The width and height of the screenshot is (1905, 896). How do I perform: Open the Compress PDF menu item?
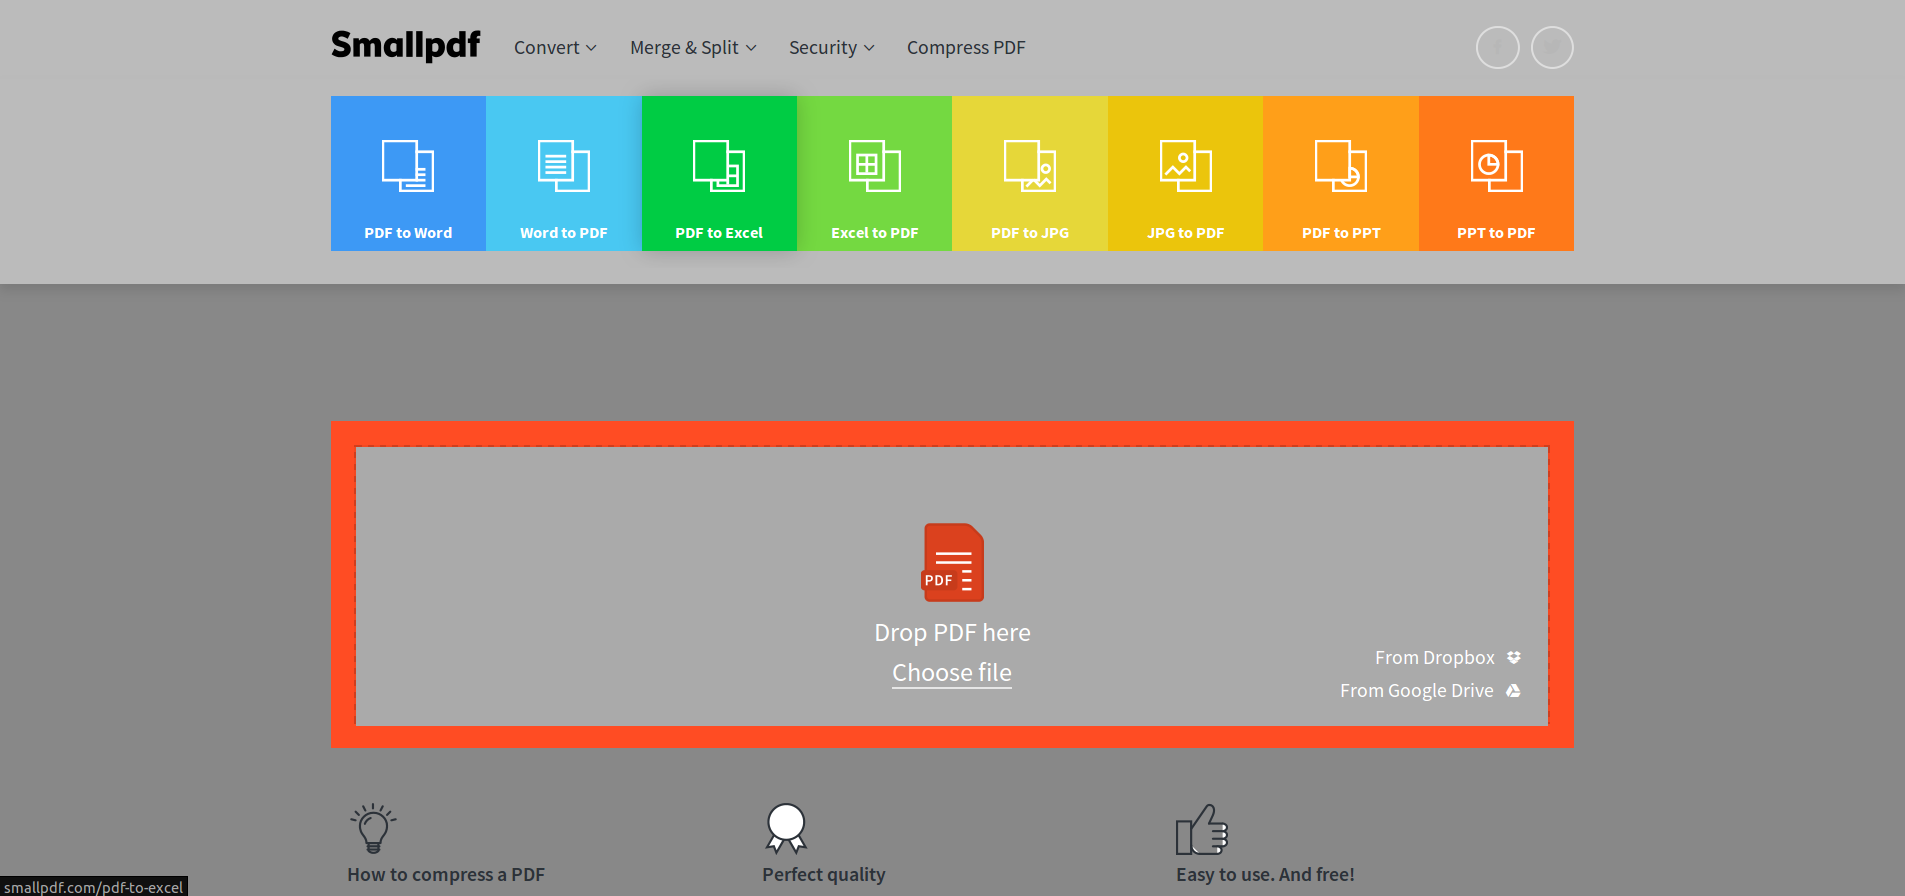[x=966, y=48]
